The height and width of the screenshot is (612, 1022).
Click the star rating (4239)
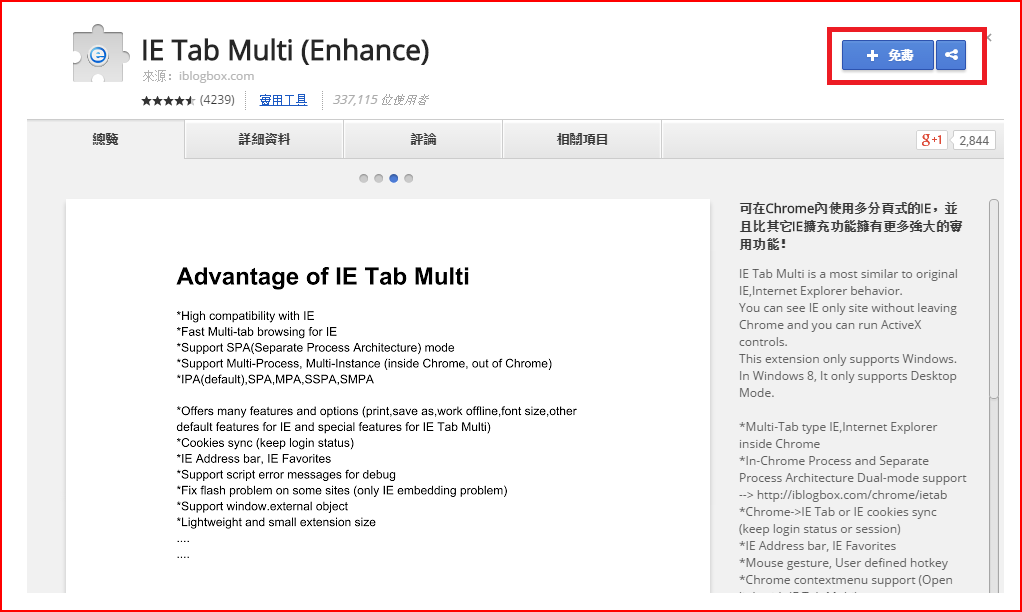point(188,100)
